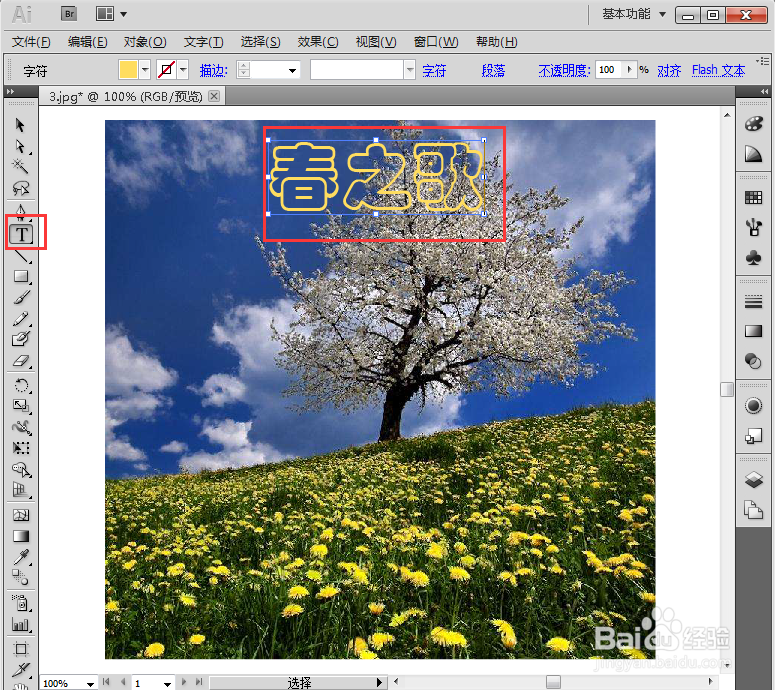Click the Flash 文本 link
775x690 pixels.
[718, 71]
